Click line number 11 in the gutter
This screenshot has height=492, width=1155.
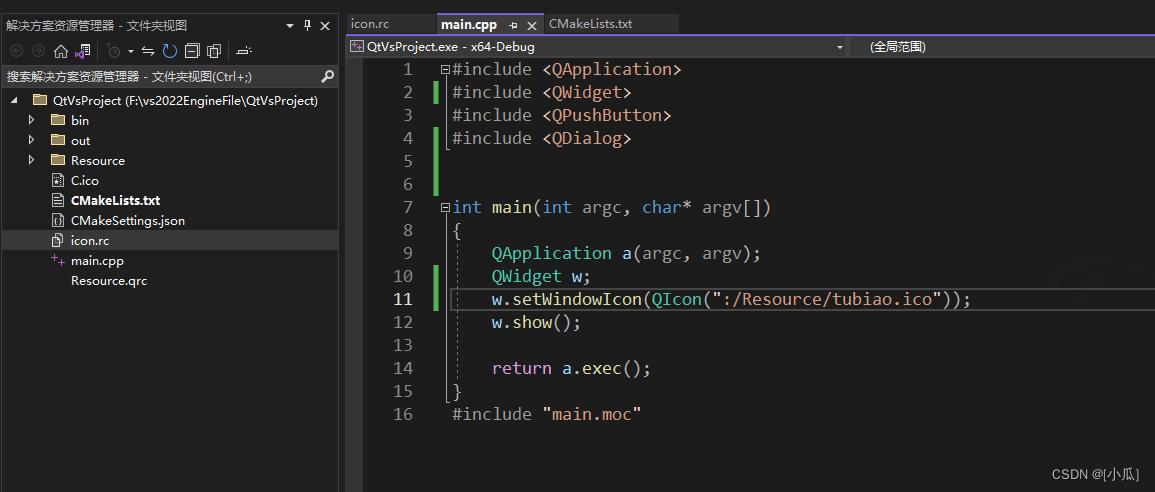tap(403, 299)
